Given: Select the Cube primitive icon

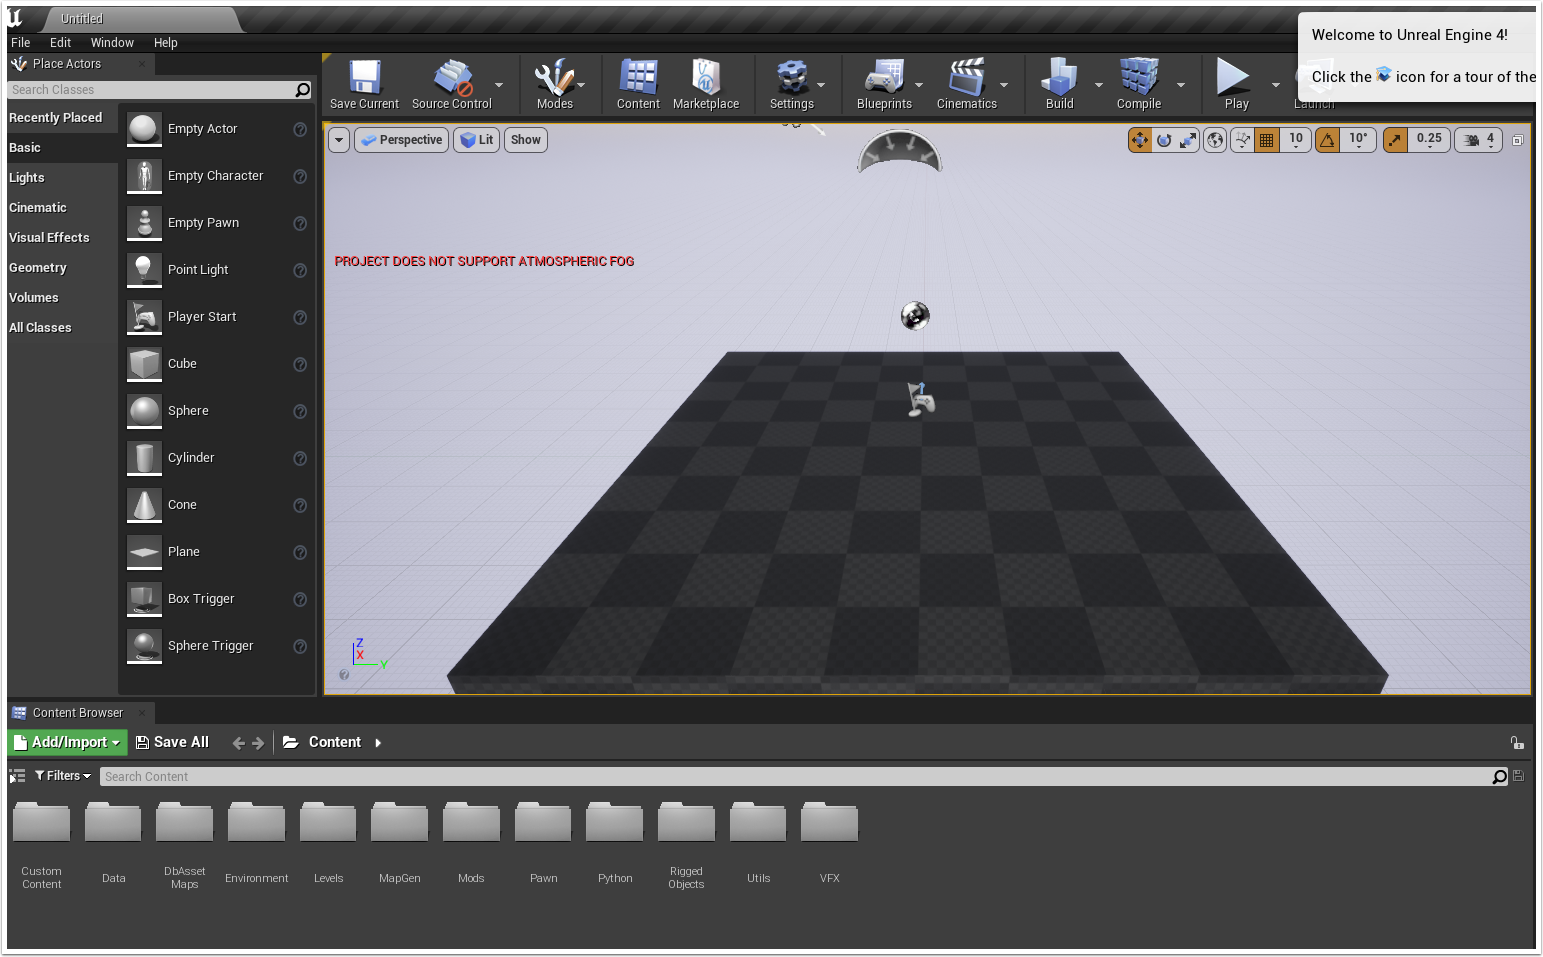Looking at the screenshot, I should 144,364.
